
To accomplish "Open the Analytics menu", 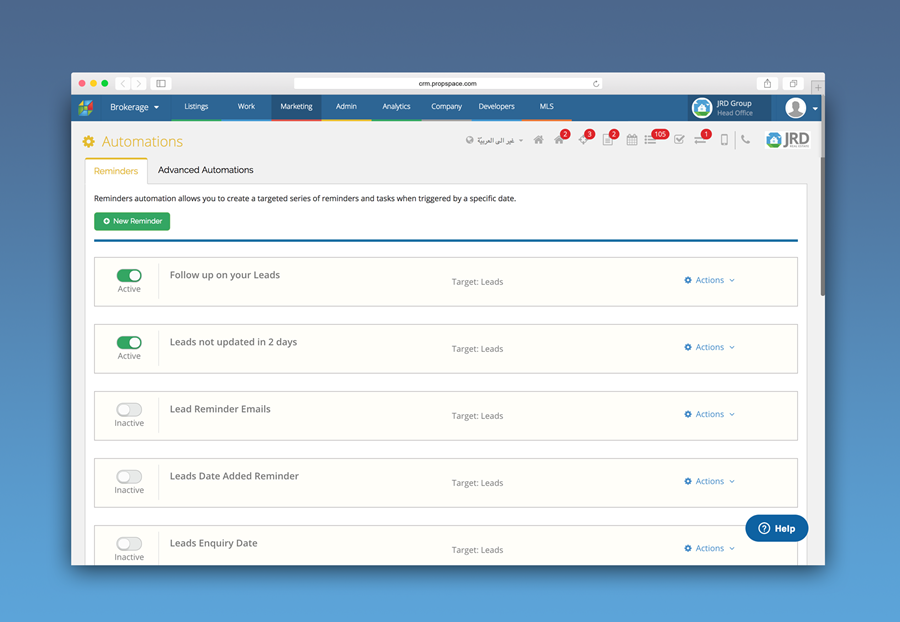I will pyautogui.click(x=396, y=107).
